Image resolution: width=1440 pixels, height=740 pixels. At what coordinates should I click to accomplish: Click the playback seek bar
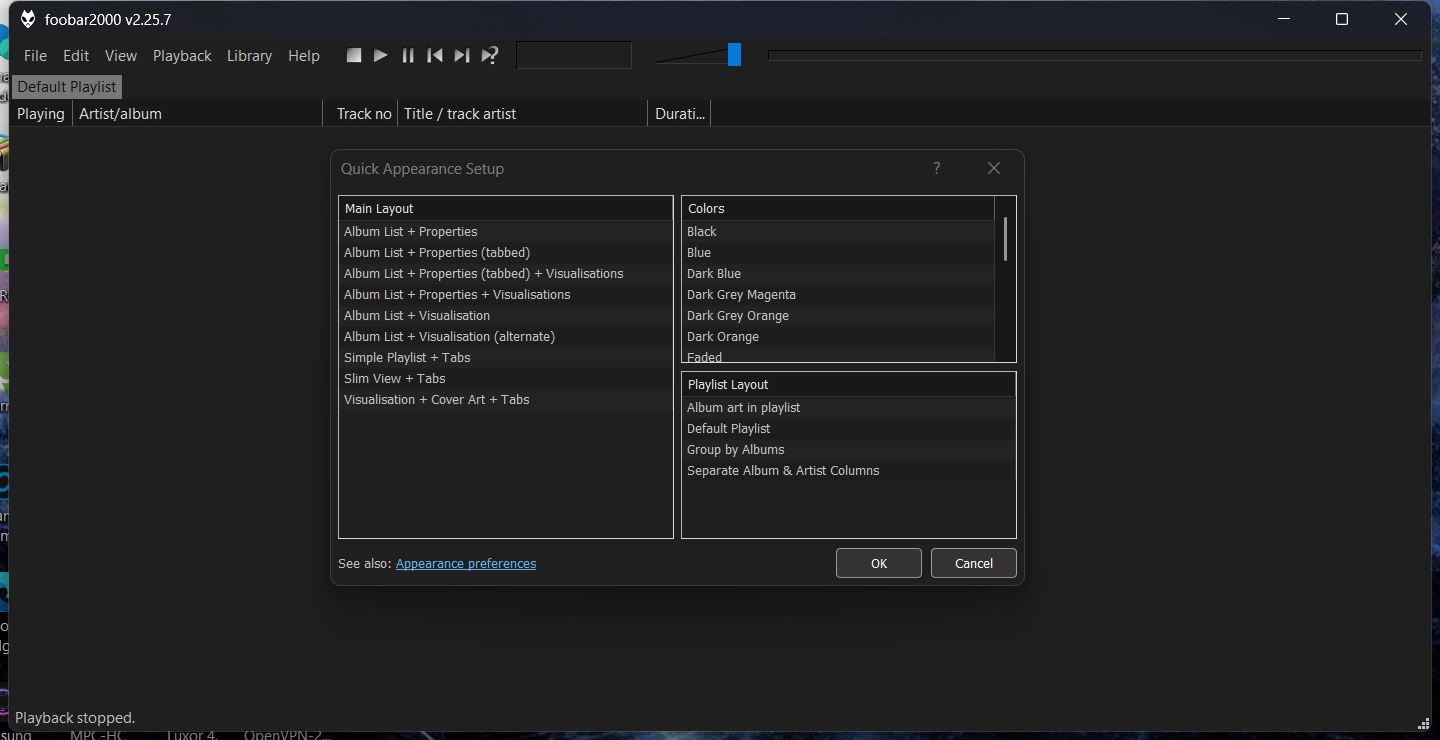coord(1095,56)
